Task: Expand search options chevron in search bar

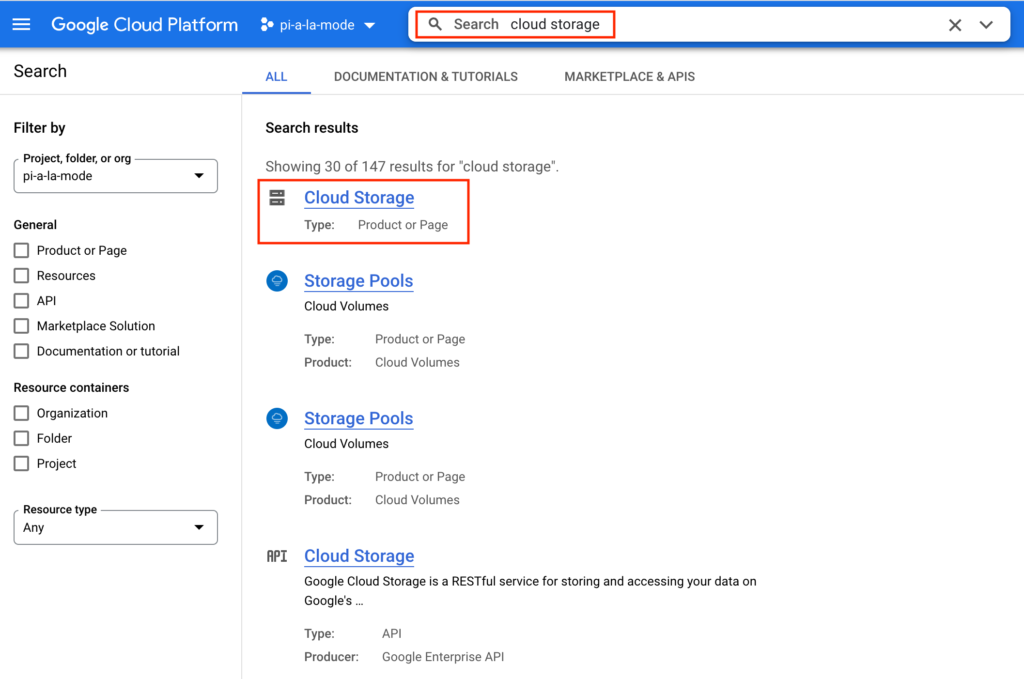Action: pyautogui.click(x=986, y=25)
